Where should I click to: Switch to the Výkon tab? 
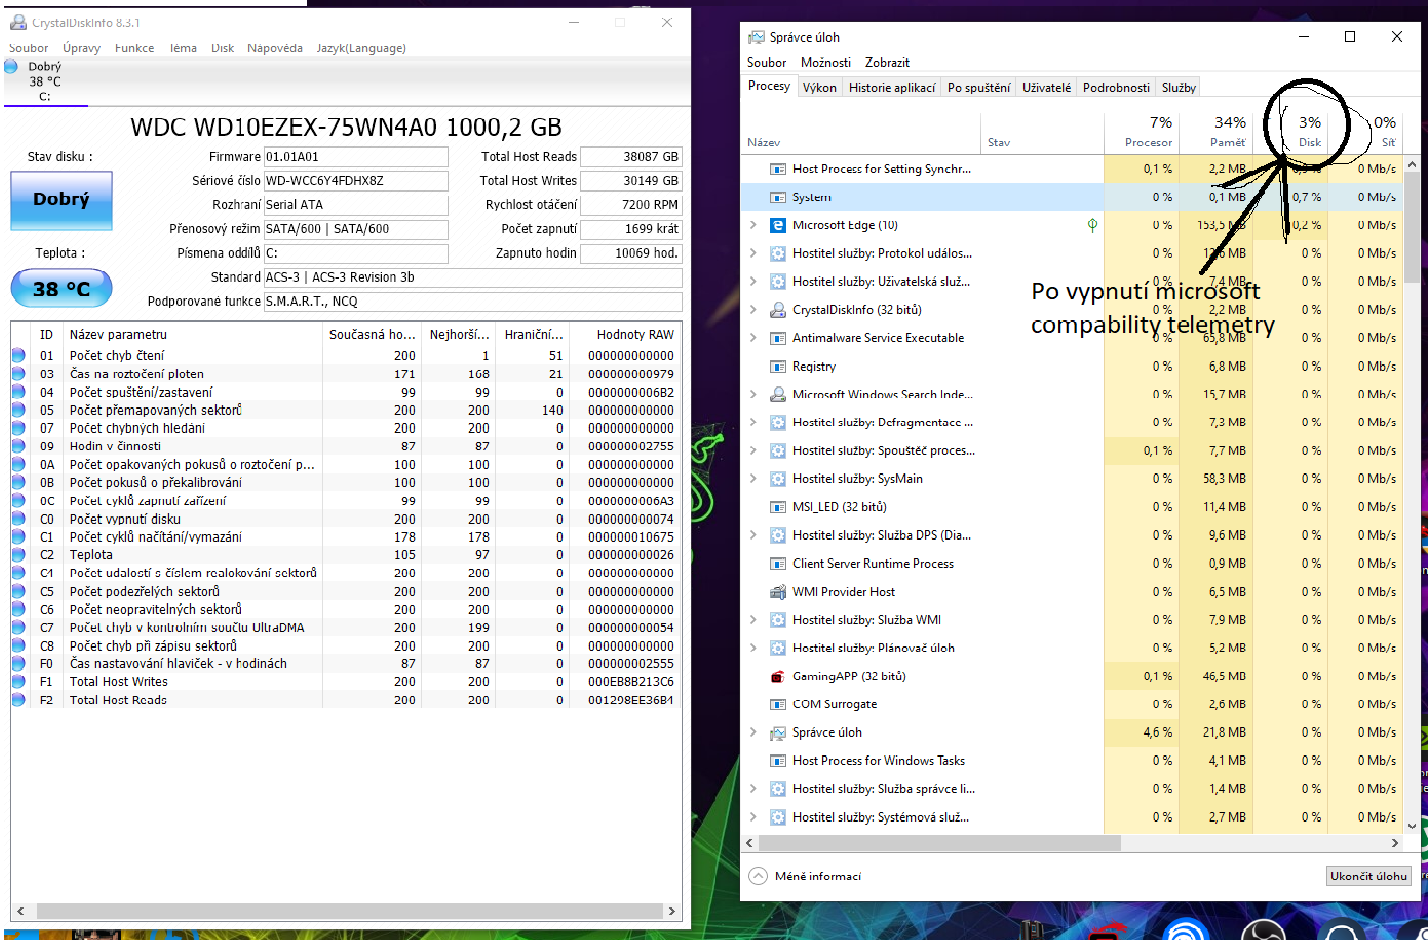819,88
